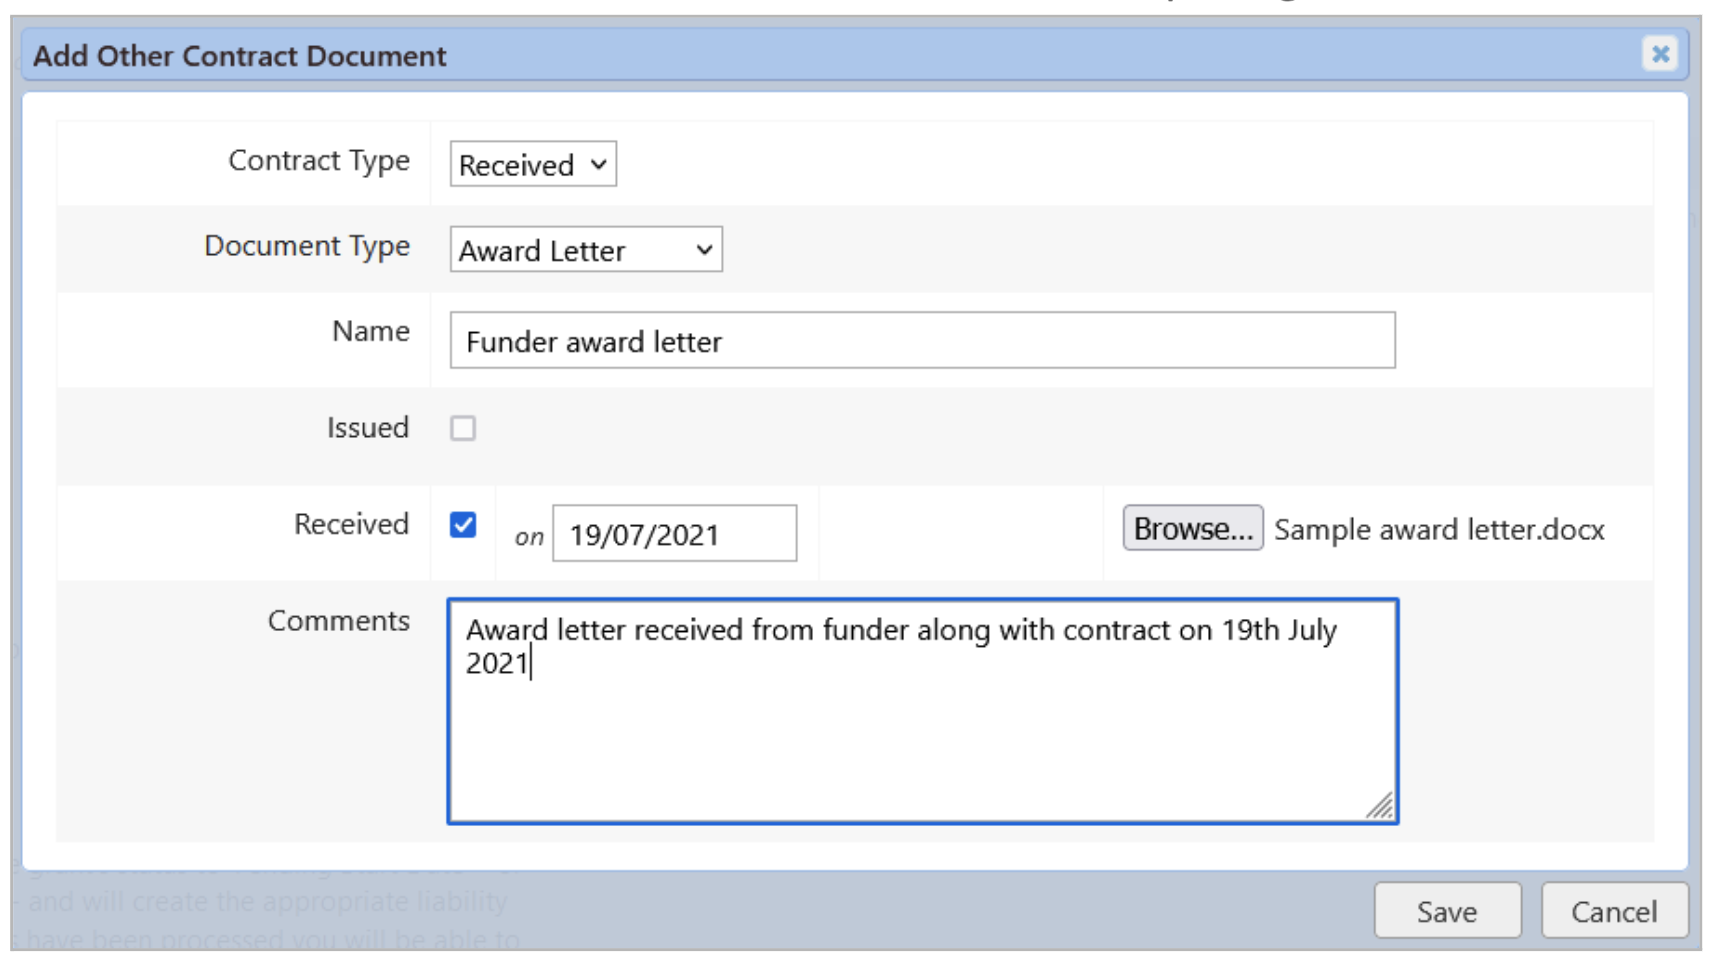
Task: Click the Received row label
Action: tap(351, 524)
